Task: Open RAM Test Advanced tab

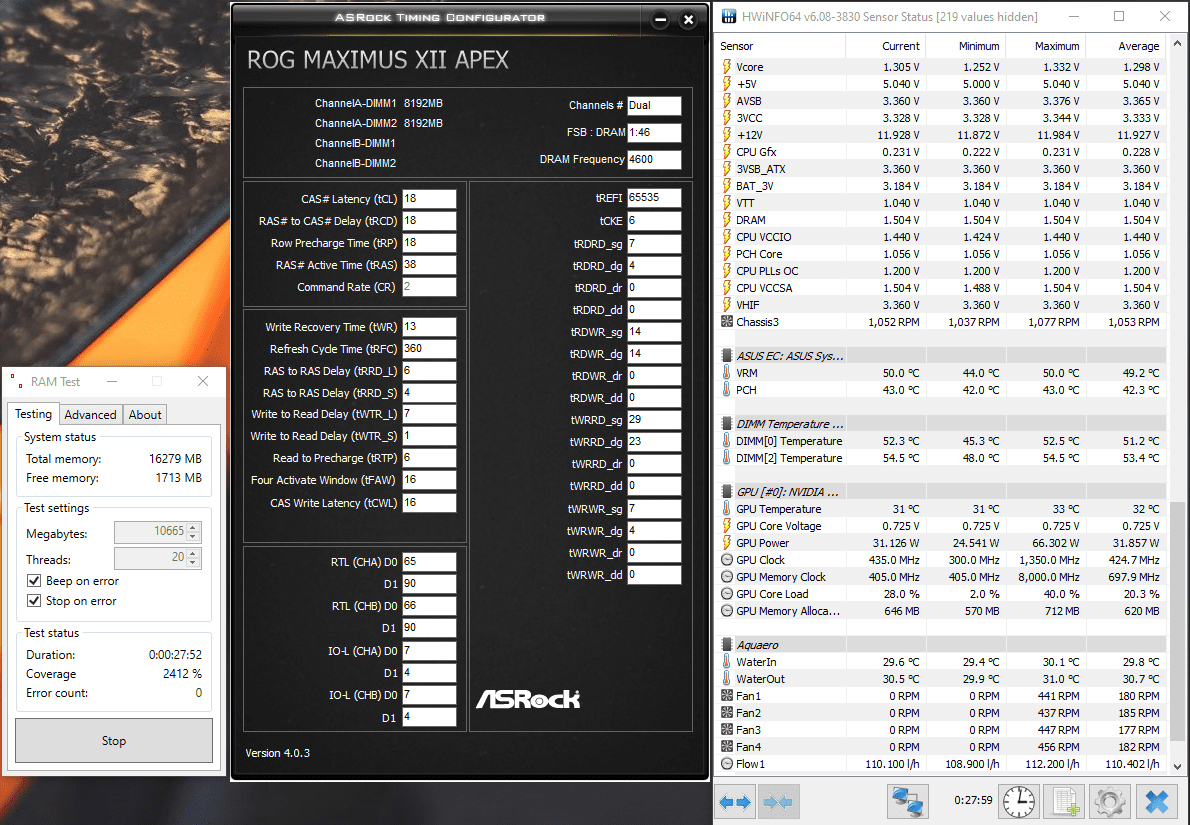Action: click(90, 414)
